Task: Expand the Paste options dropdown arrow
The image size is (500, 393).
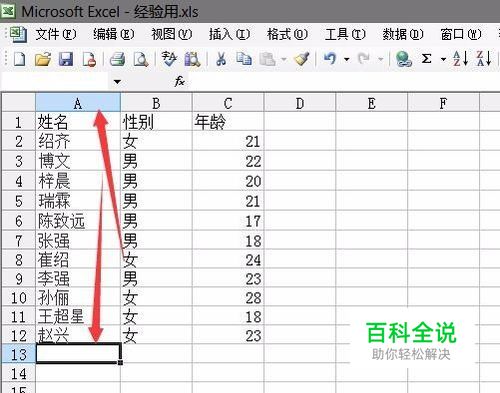Action: pyautogui.click(x=284, y=60)
